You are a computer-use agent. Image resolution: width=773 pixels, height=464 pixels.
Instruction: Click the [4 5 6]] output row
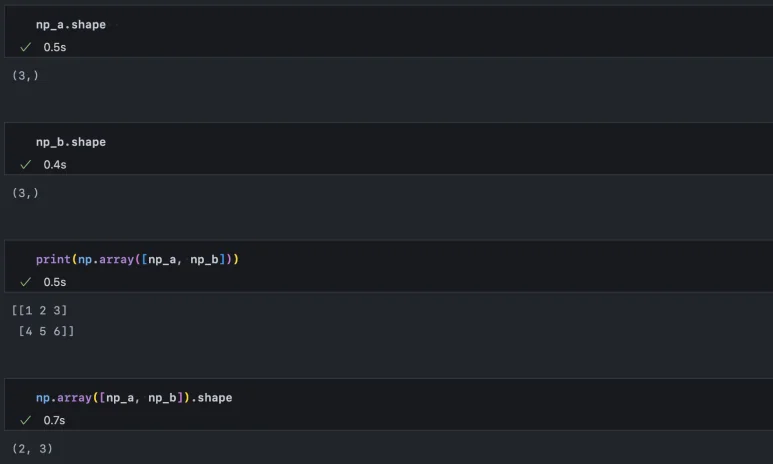coord(46,330)
